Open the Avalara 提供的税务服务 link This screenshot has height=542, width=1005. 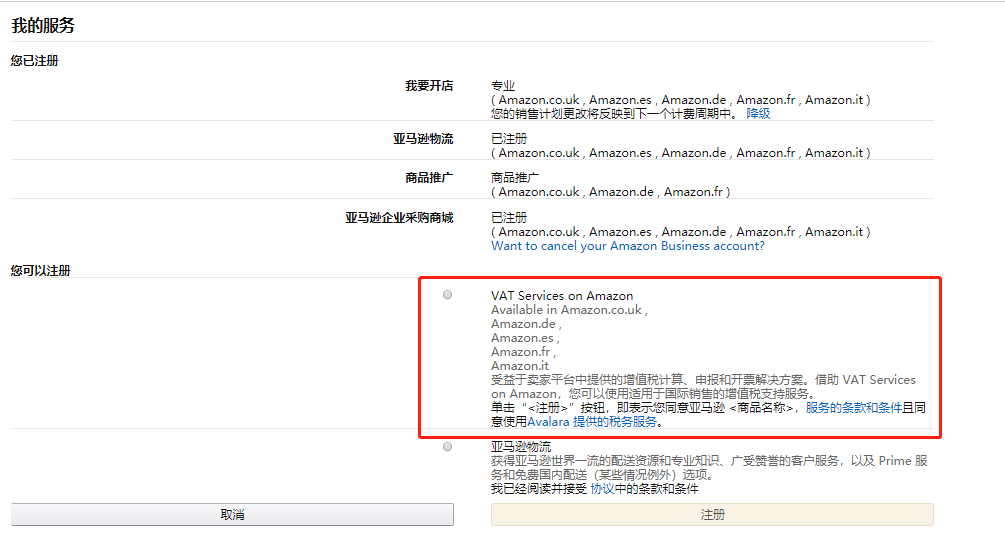[592, 422]
